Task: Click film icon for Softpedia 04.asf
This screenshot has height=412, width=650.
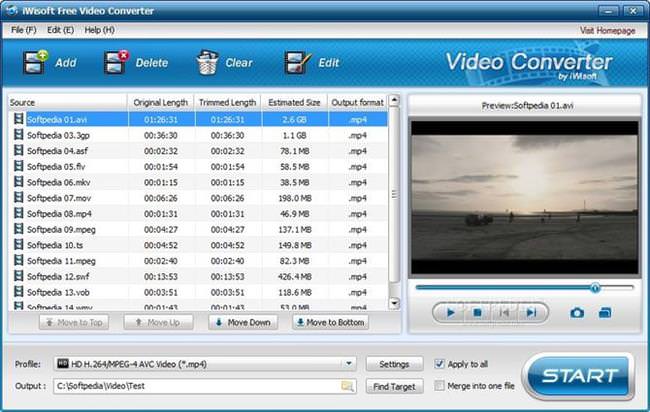Action: 18,150
